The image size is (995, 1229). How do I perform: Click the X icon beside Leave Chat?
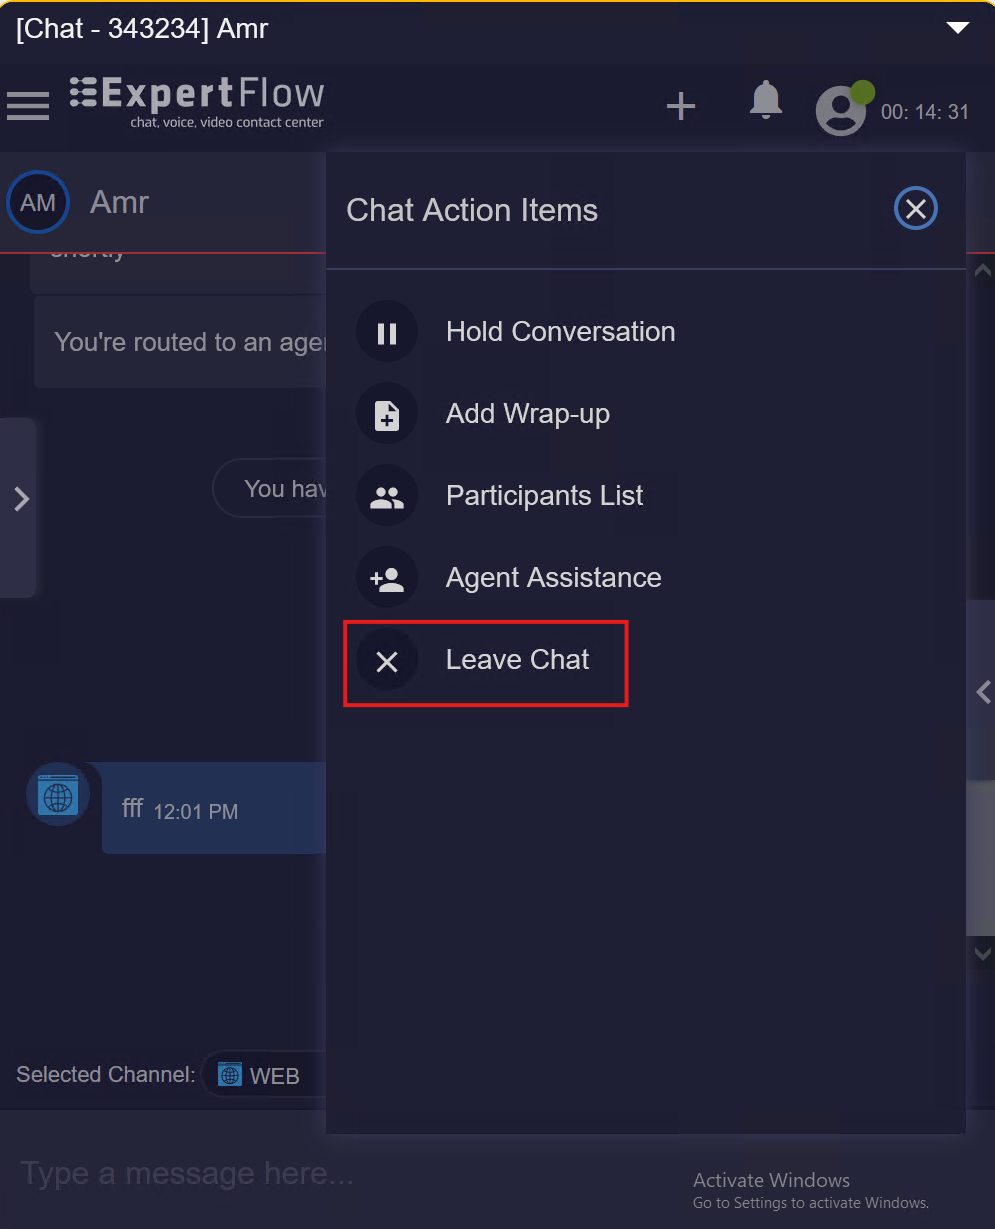point(387,660)
